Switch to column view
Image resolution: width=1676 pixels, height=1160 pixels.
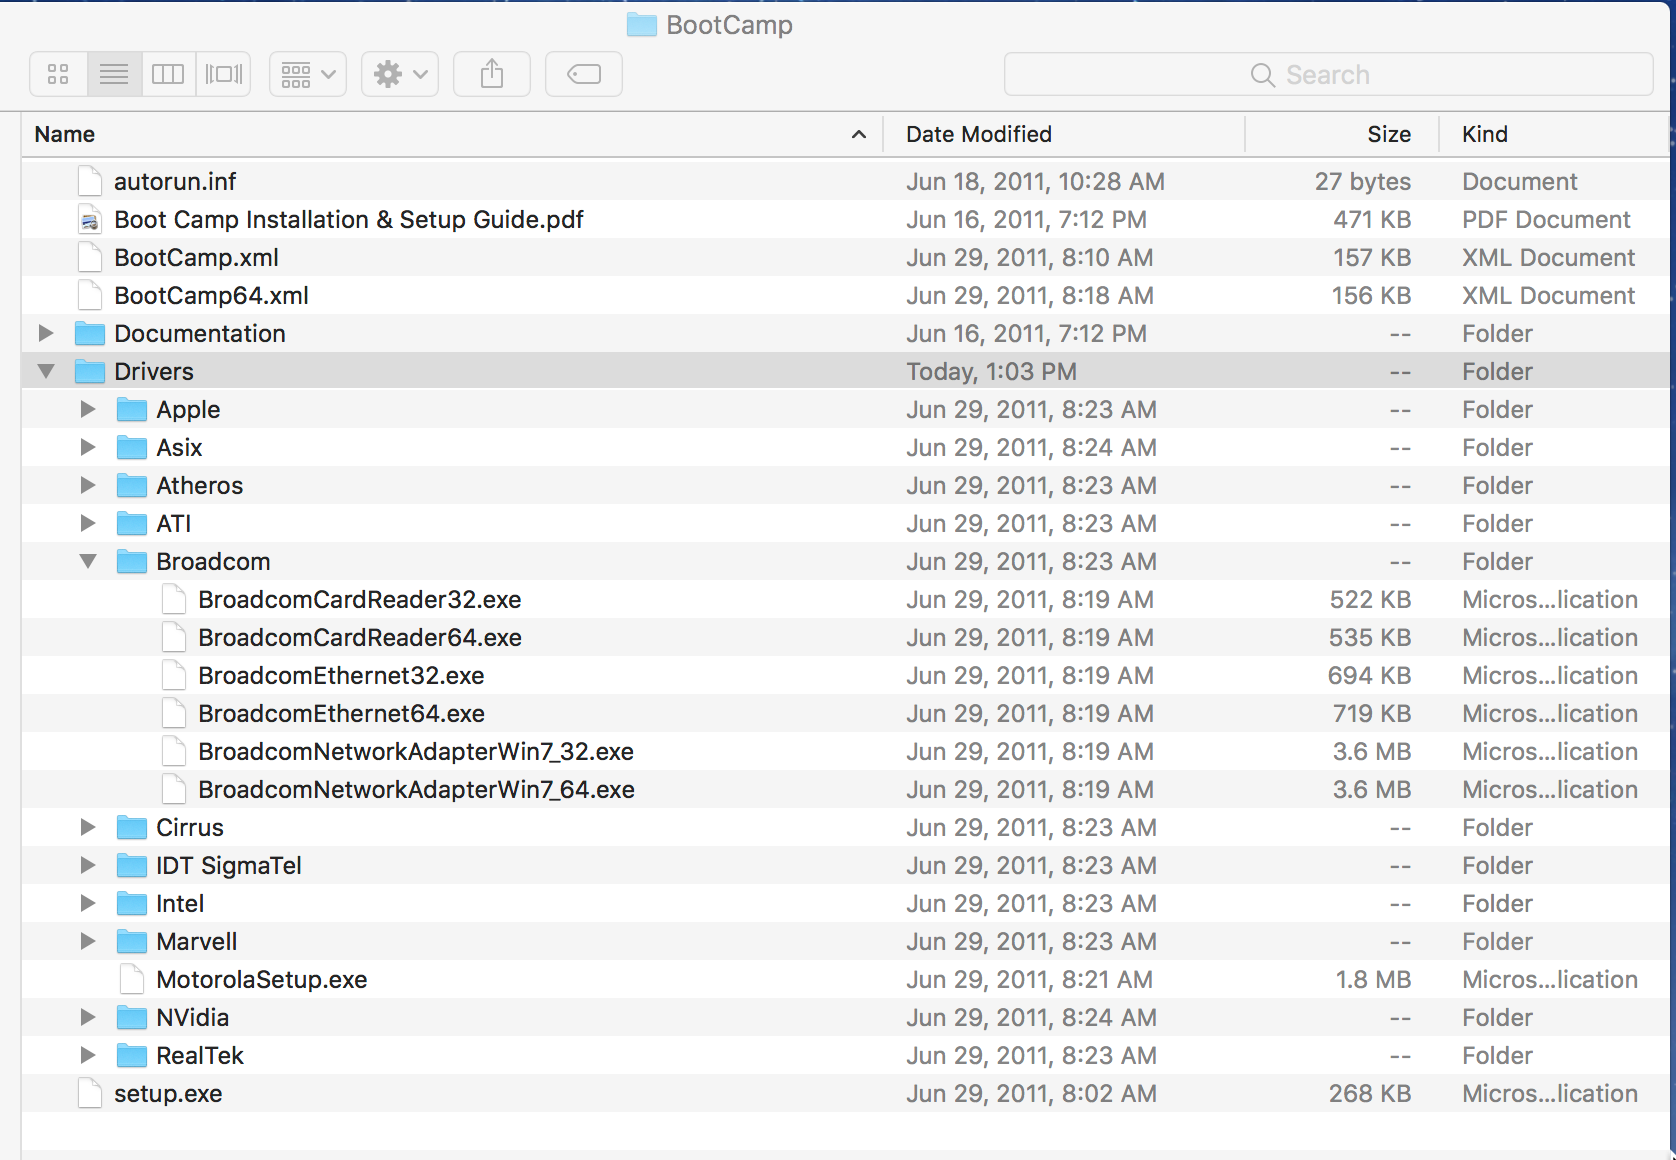168,74
